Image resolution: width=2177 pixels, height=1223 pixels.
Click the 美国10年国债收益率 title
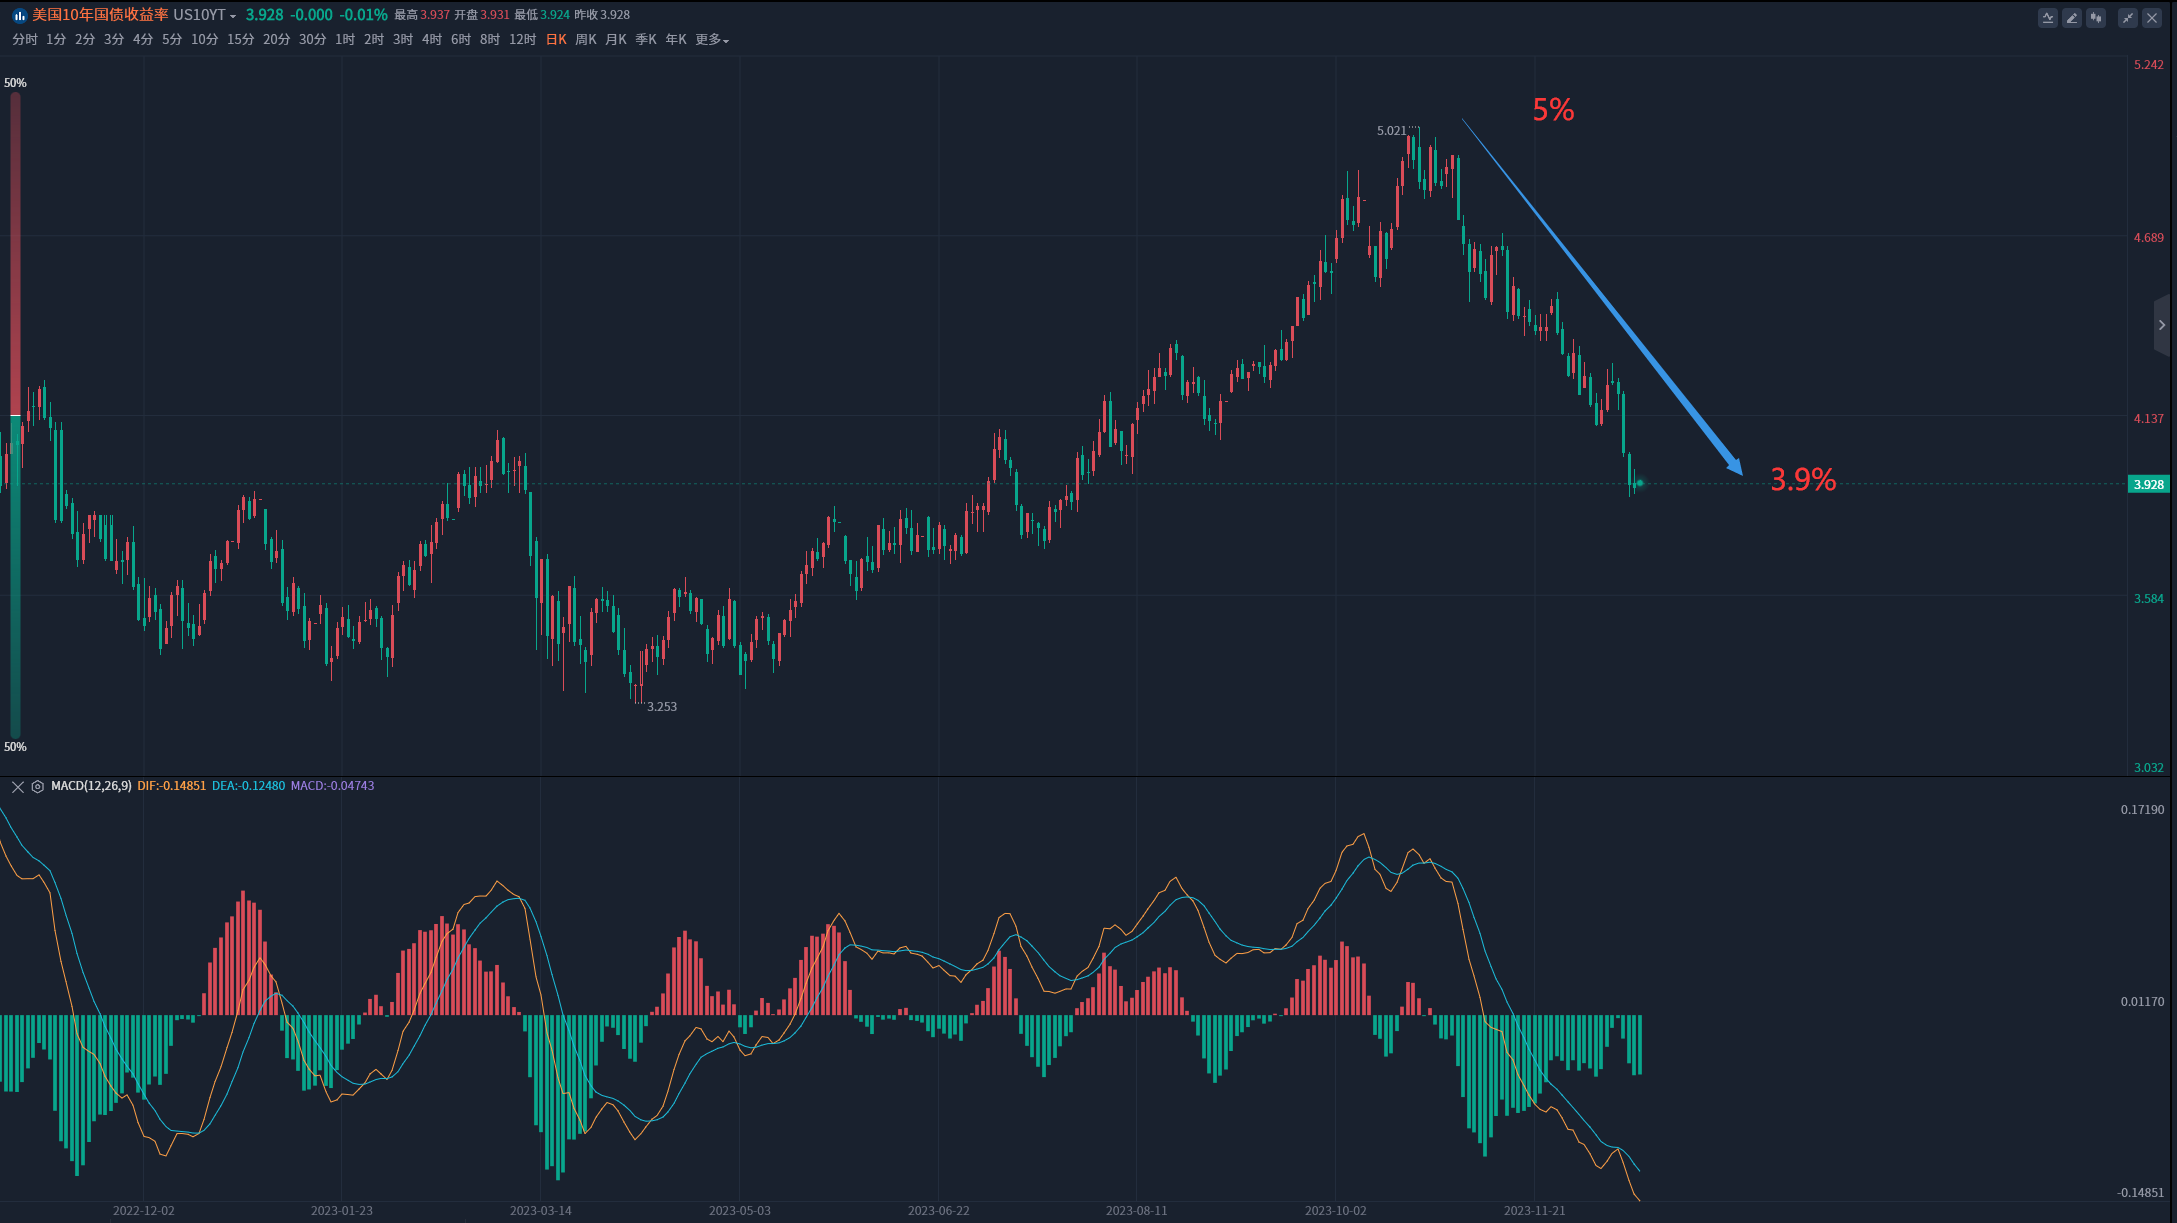[x=100, y=15]
